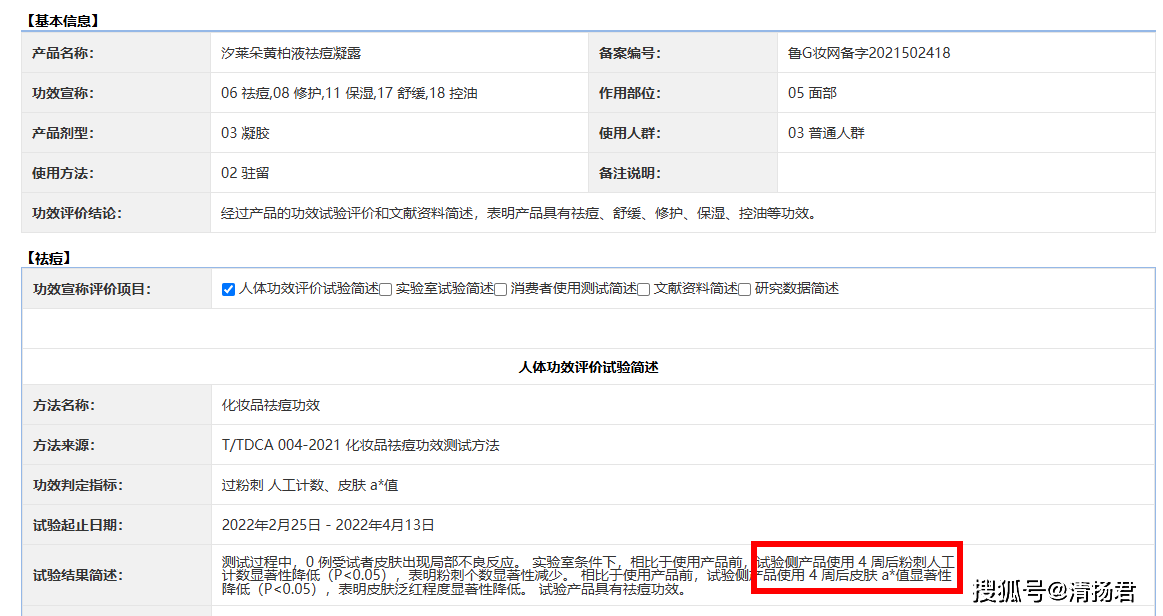Click the test date range 2022年2月25日 - 2022年4月13日
This screenshot has height=616, width=1163.
pos(328,525)
